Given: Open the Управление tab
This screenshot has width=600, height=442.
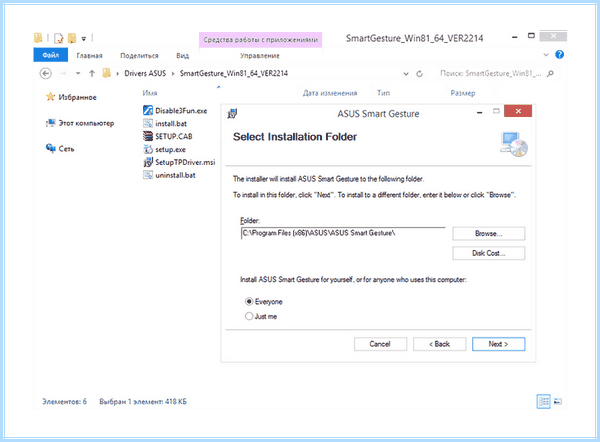Looking at the screenshot, I should tap(259, 56).
